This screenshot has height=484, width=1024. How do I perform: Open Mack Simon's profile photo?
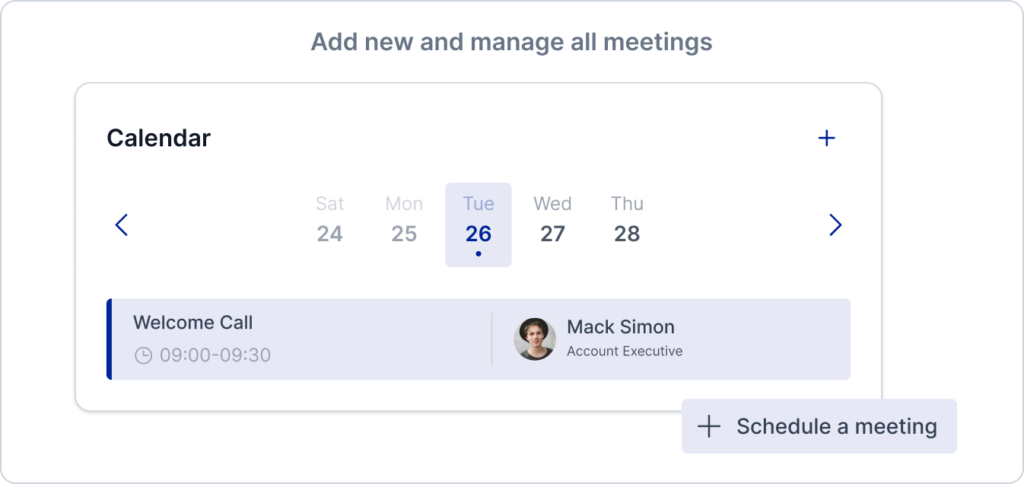(x=535, y=339)
